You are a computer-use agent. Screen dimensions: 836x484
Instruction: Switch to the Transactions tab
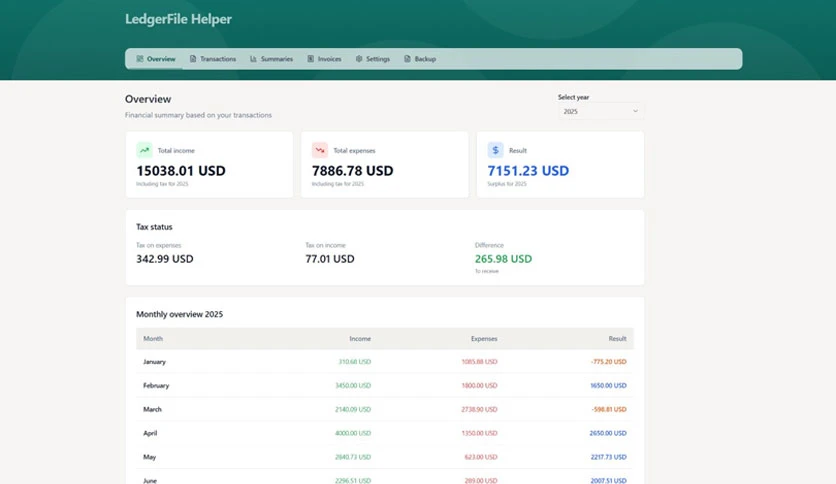pyautogui.click(x=213, y=59)
